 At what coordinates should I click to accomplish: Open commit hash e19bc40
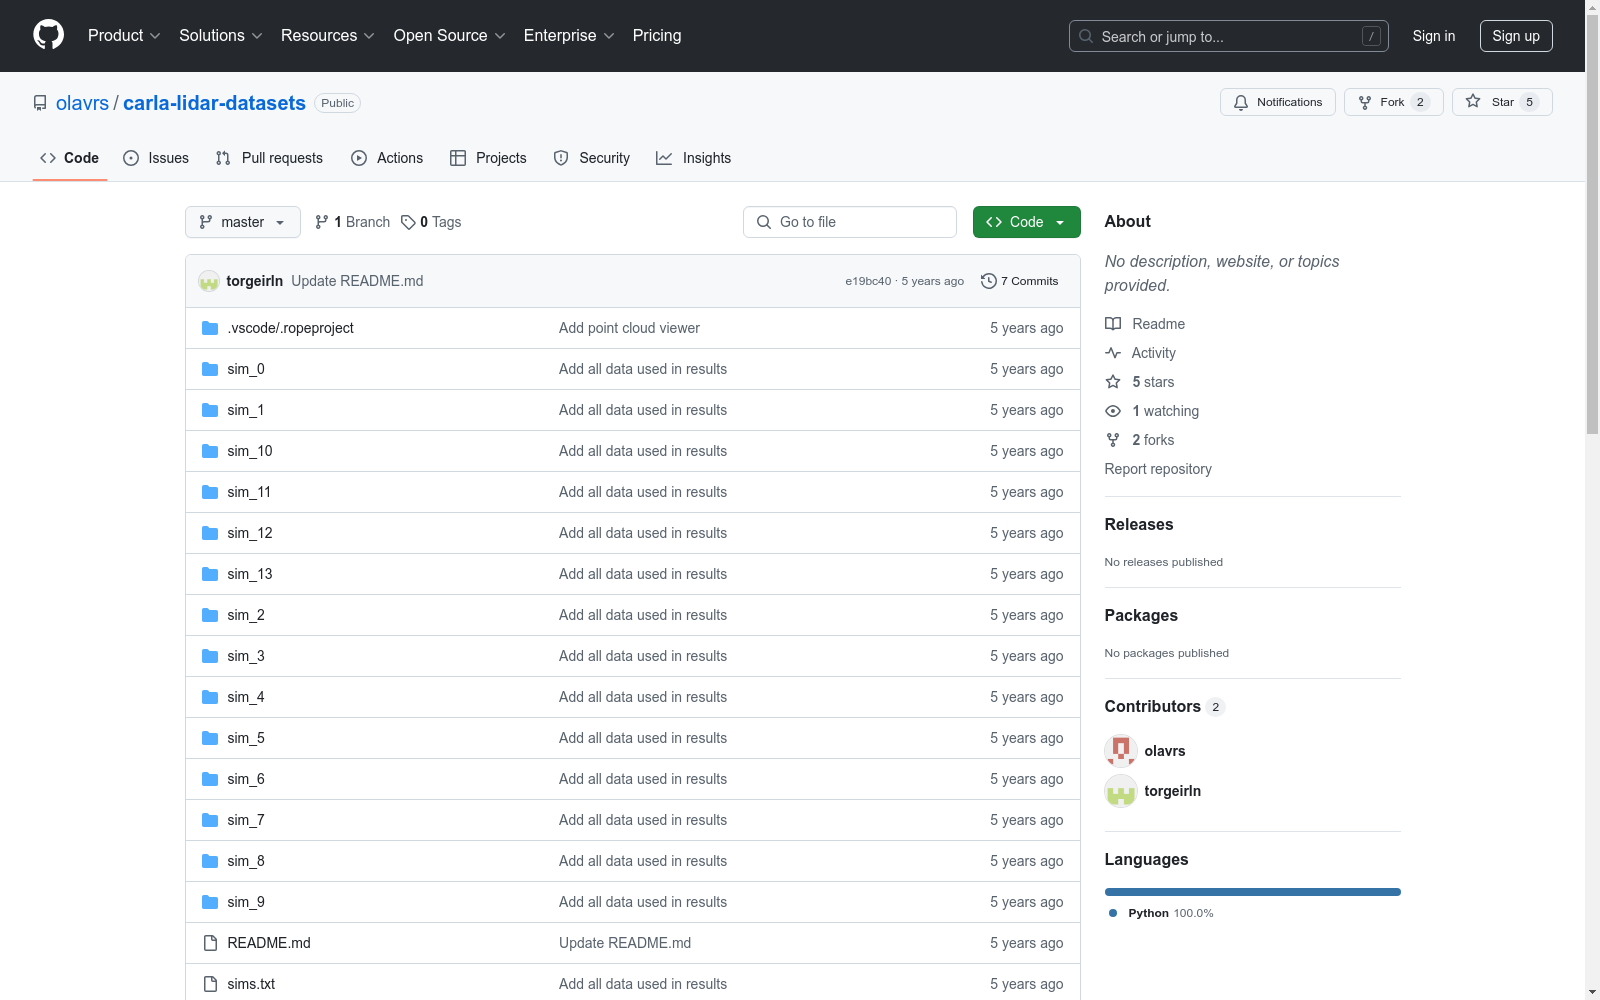pos(868,281)
